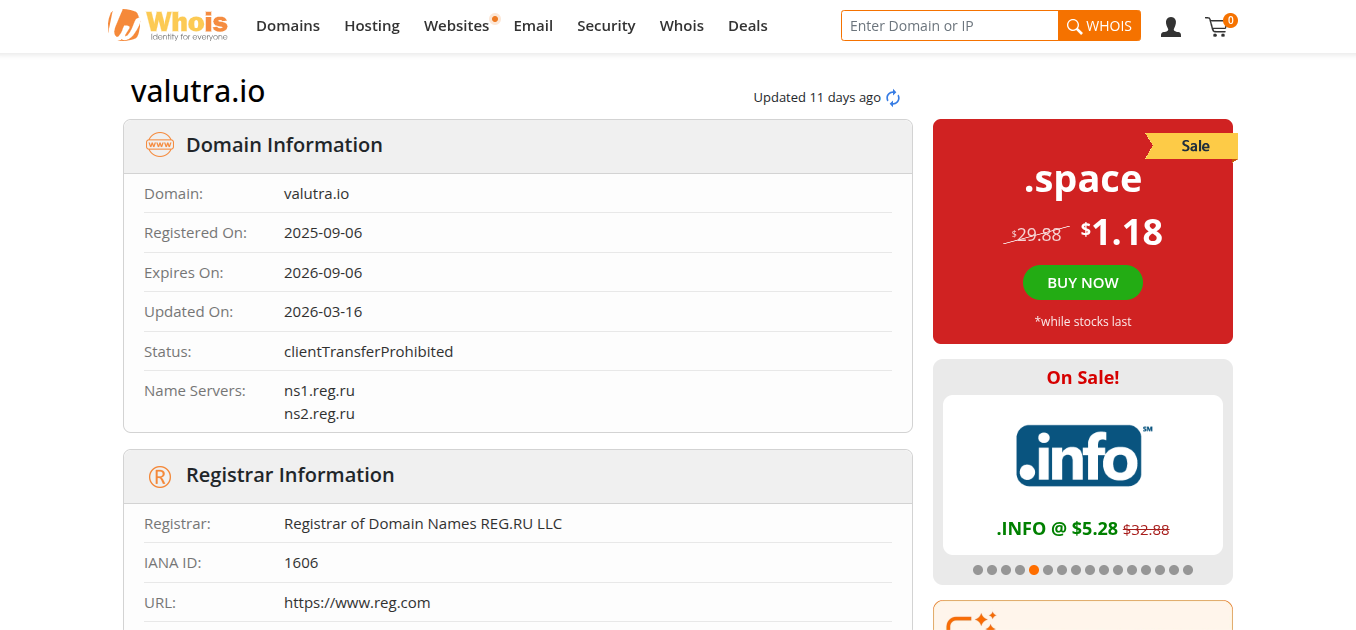This screenshot has width=1356, height=630.
Task: Open the Whois menu item
Action: coord(682,26)
